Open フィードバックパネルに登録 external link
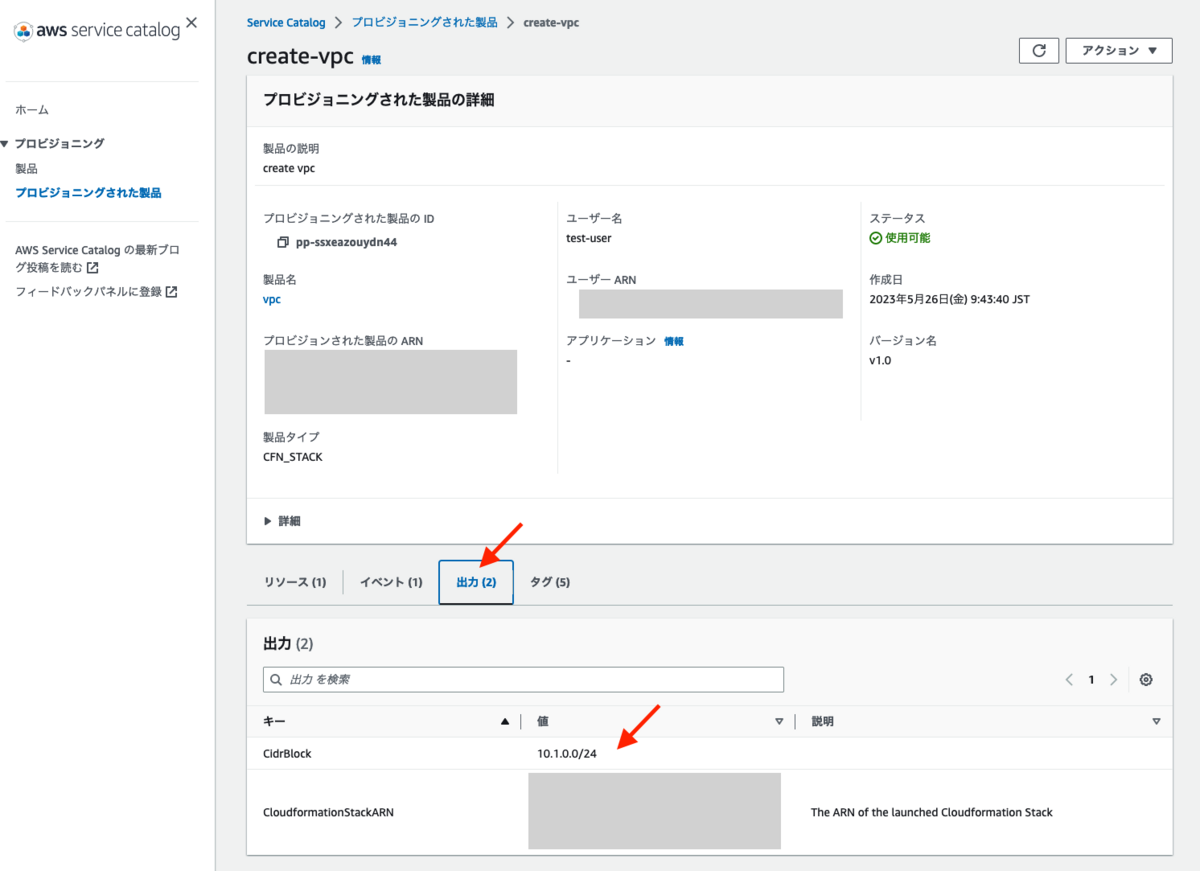Screen dimensions: 1200x871 tap(96, 292)
